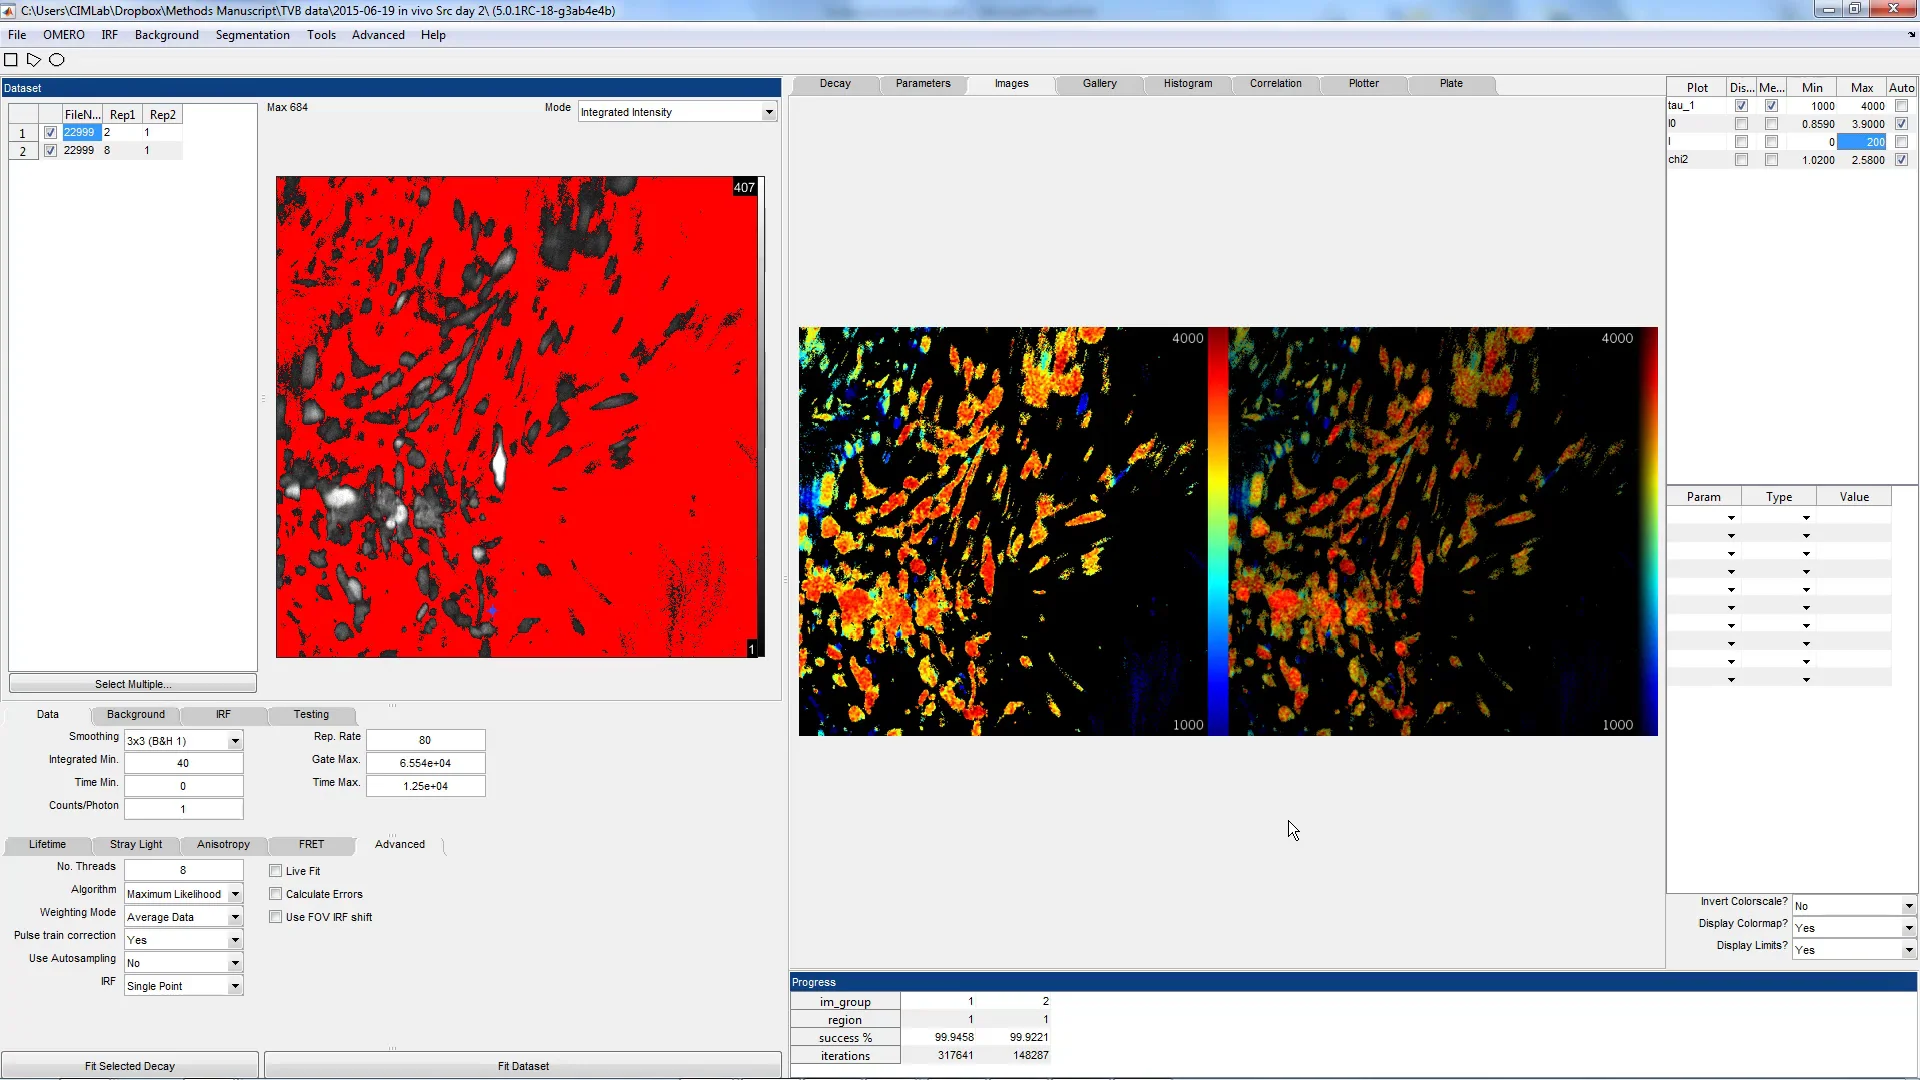Toggle the Auto checkbox for chi2
Screen dimensions: 1920x1080
(1903, 159)
